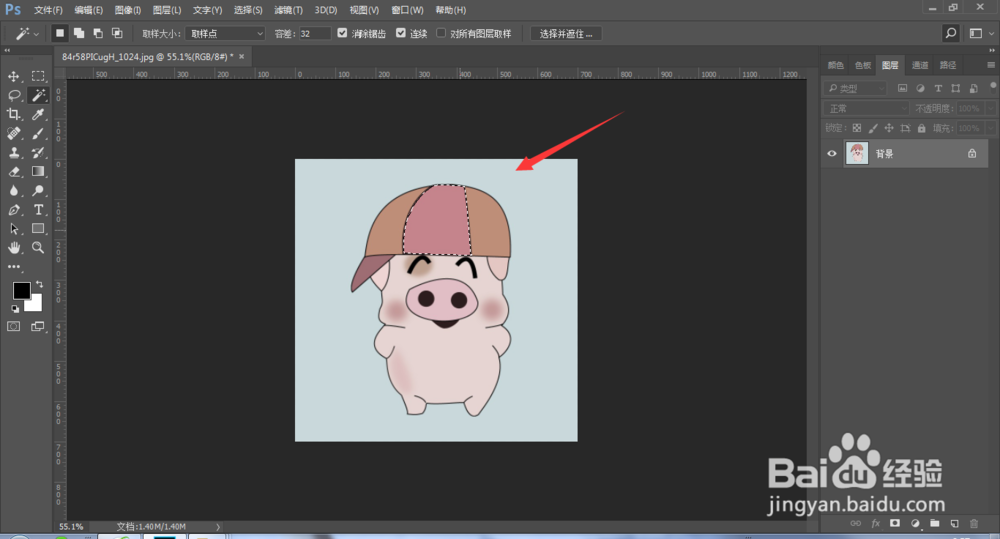
Task: Select the Brush tool
Action: coord(38,134)
